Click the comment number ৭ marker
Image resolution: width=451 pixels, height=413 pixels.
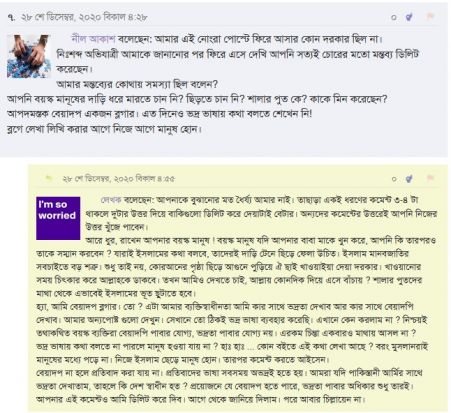(x=11, y=17)
